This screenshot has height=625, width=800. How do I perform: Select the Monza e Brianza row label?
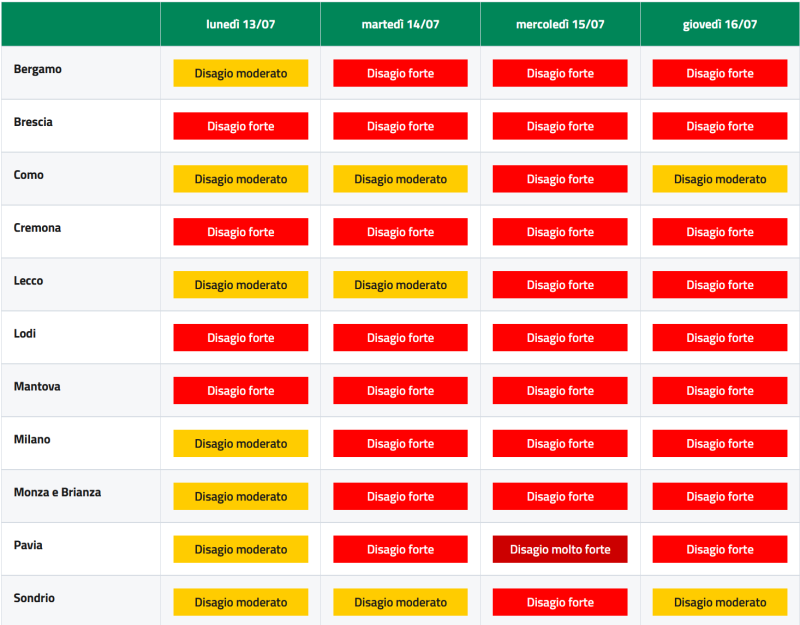pyautogui.click(x=57, y=492)
